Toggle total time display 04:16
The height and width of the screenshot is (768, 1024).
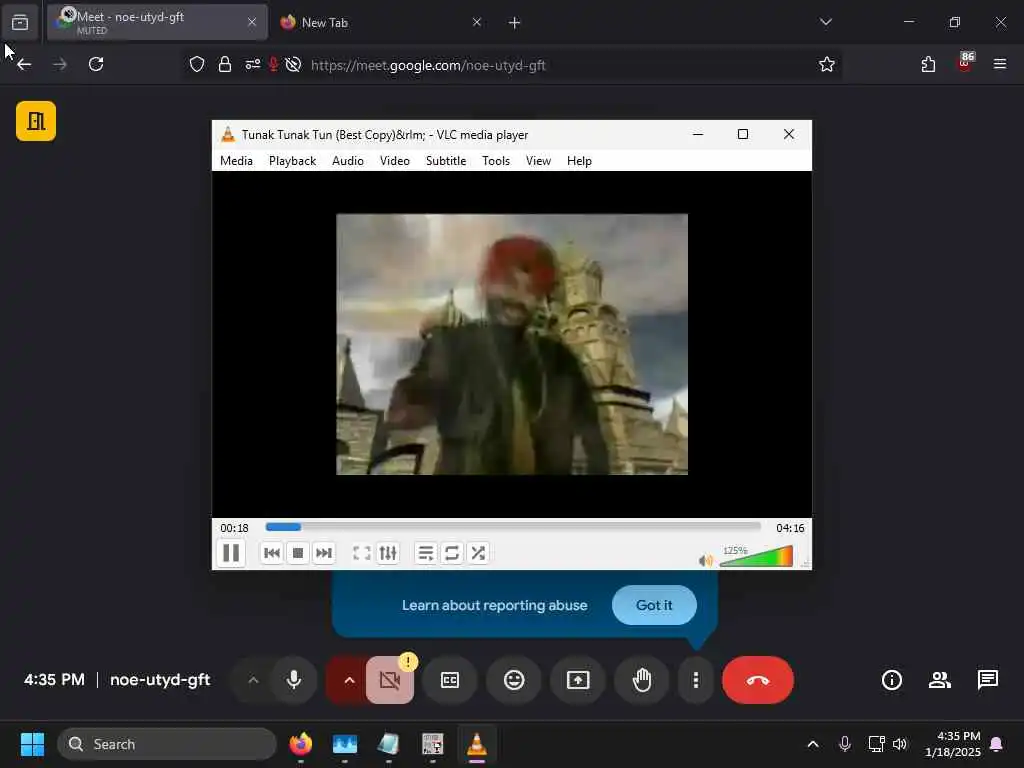(x=790, y=528)
